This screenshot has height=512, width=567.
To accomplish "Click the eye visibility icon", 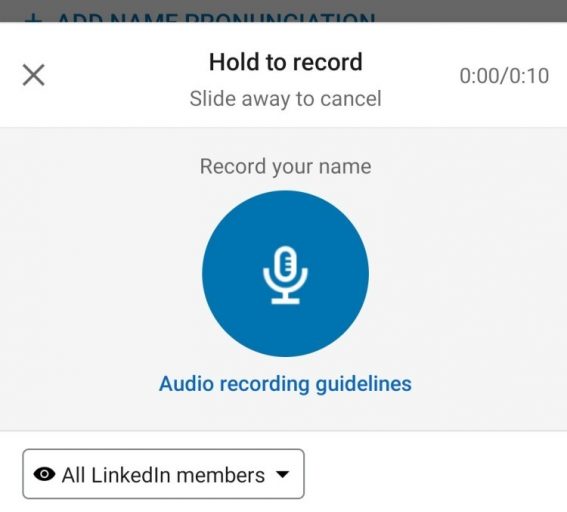I will pyautogui.click(x=44, y=474).
